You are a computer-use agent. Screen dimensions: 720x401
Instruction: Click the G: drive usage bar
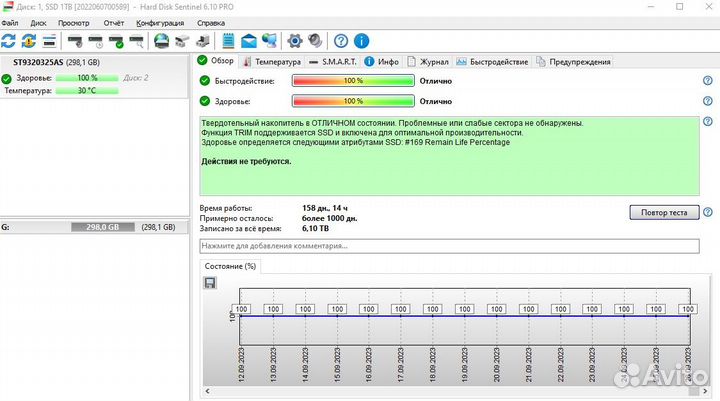click(104, 227)
